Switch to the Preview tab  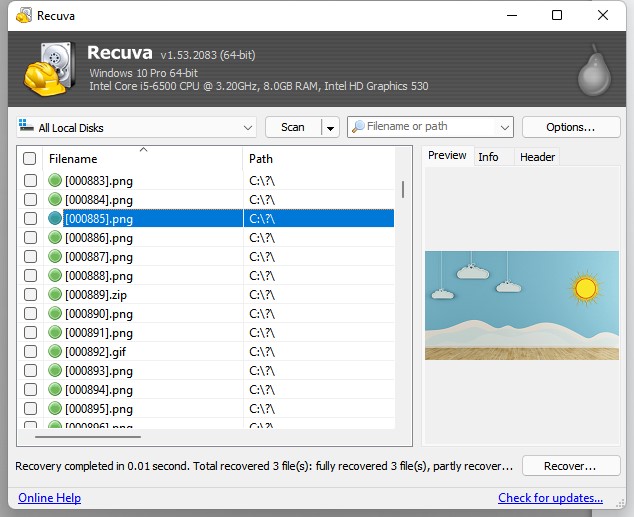447,156
